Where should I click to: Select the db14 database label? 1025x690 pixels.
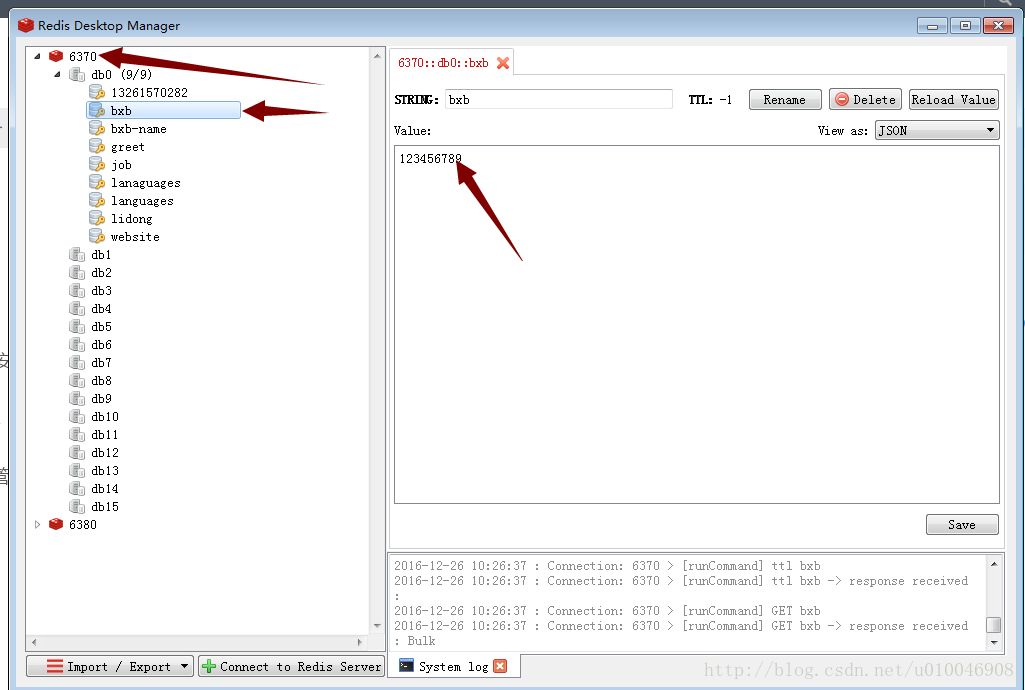point(105,488)
